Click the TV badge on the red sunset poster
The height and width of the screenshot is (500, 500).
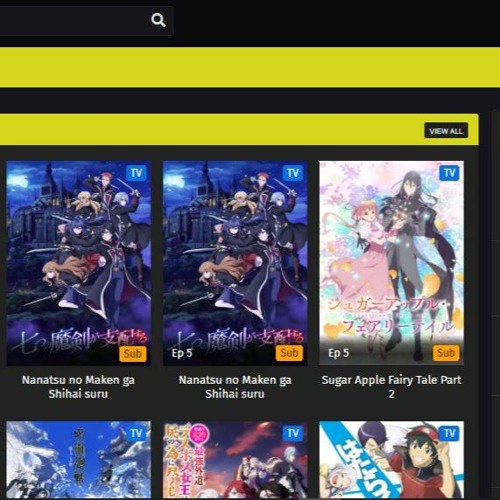(293, 433)
